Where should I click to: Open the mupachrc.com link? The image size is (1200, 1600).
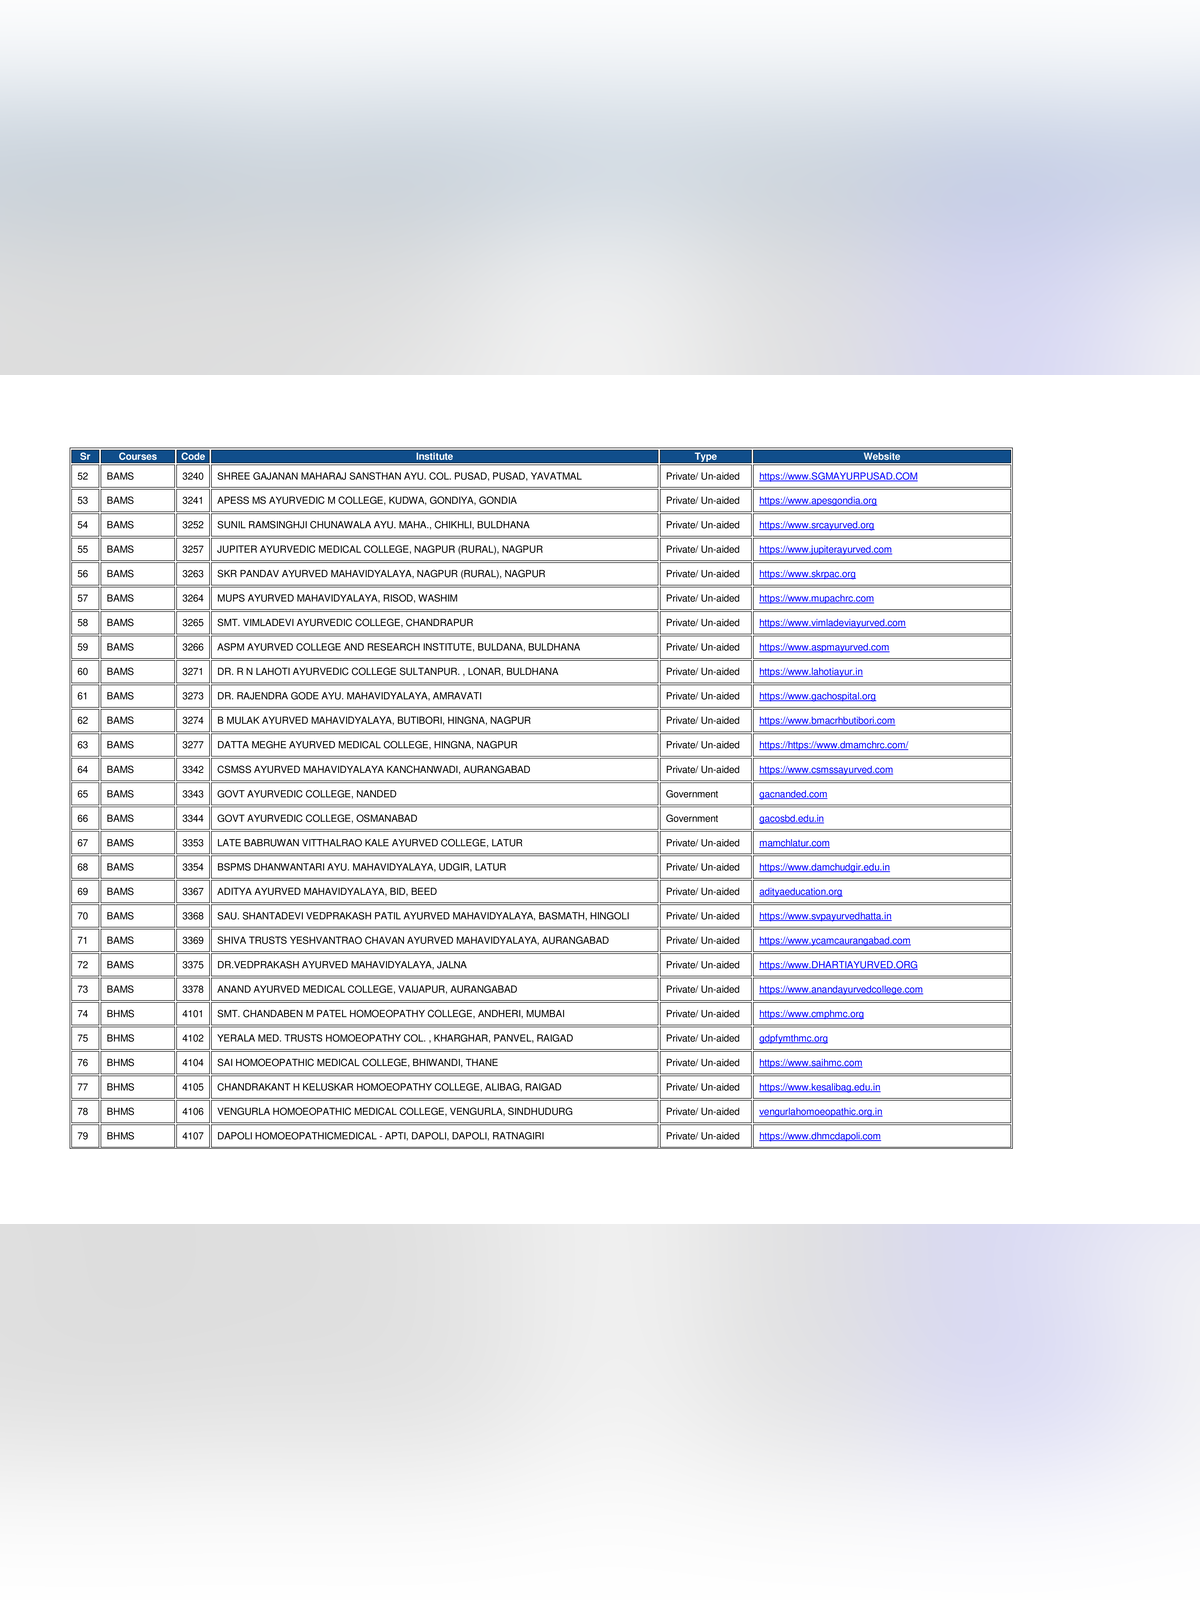[x=816, y=599]
